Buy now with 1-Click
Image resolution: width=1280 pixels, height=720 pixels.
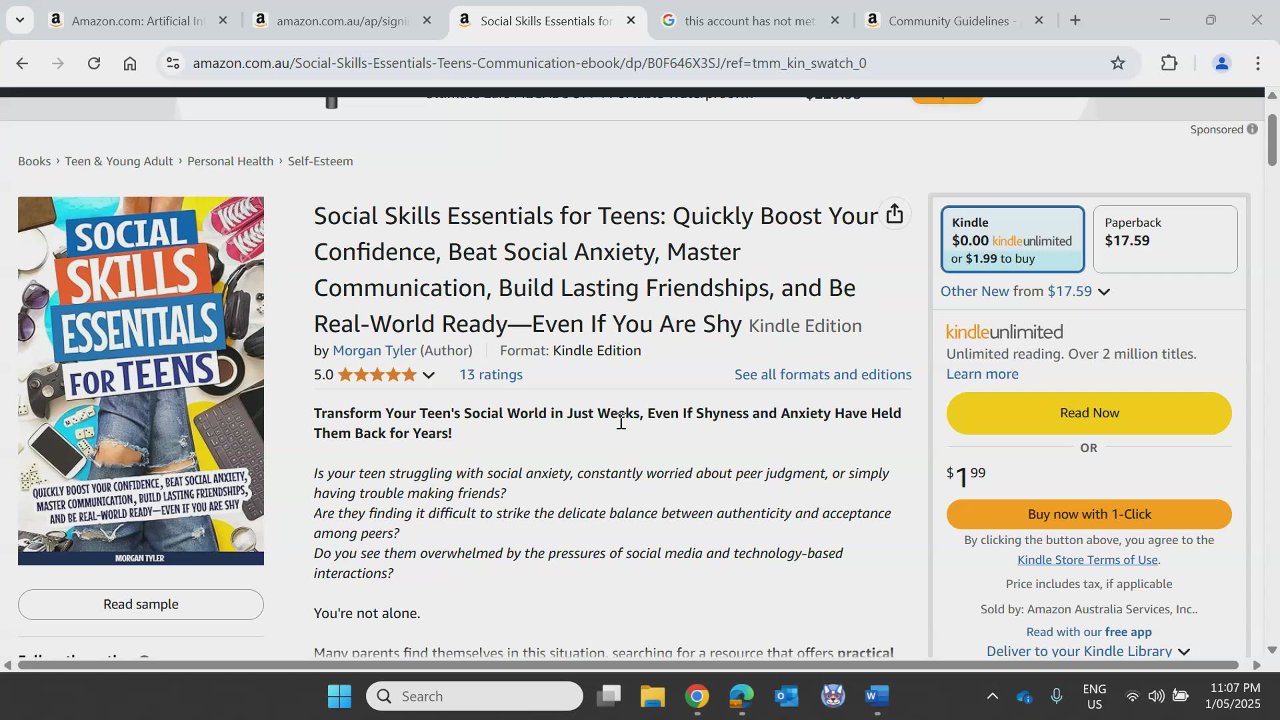coord(1089,514)
